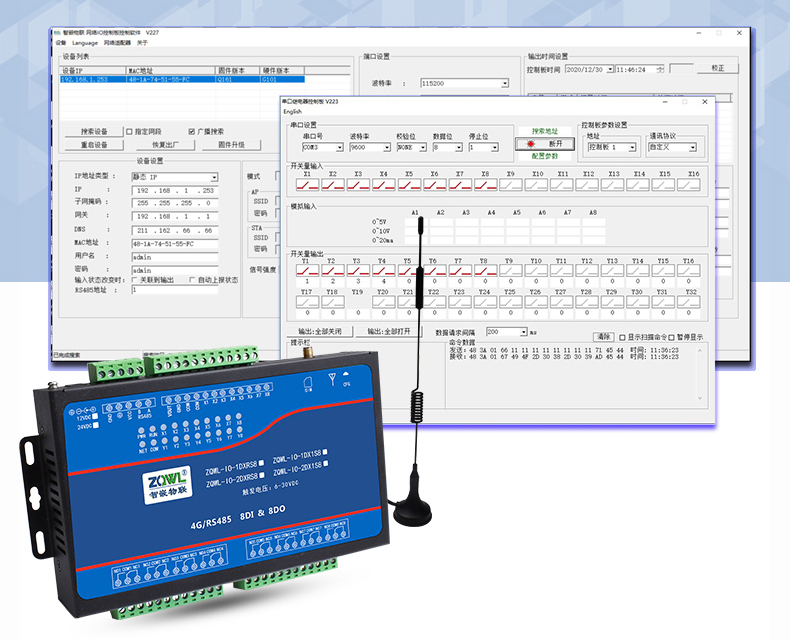Toggle the Y3 relay output switch
790x640 pixels.
356,271
